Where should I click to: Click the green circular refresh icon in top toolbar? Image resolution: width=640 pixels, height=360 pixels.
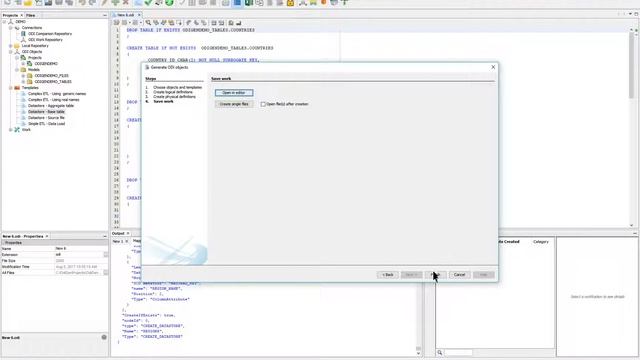tap(169, 3)
